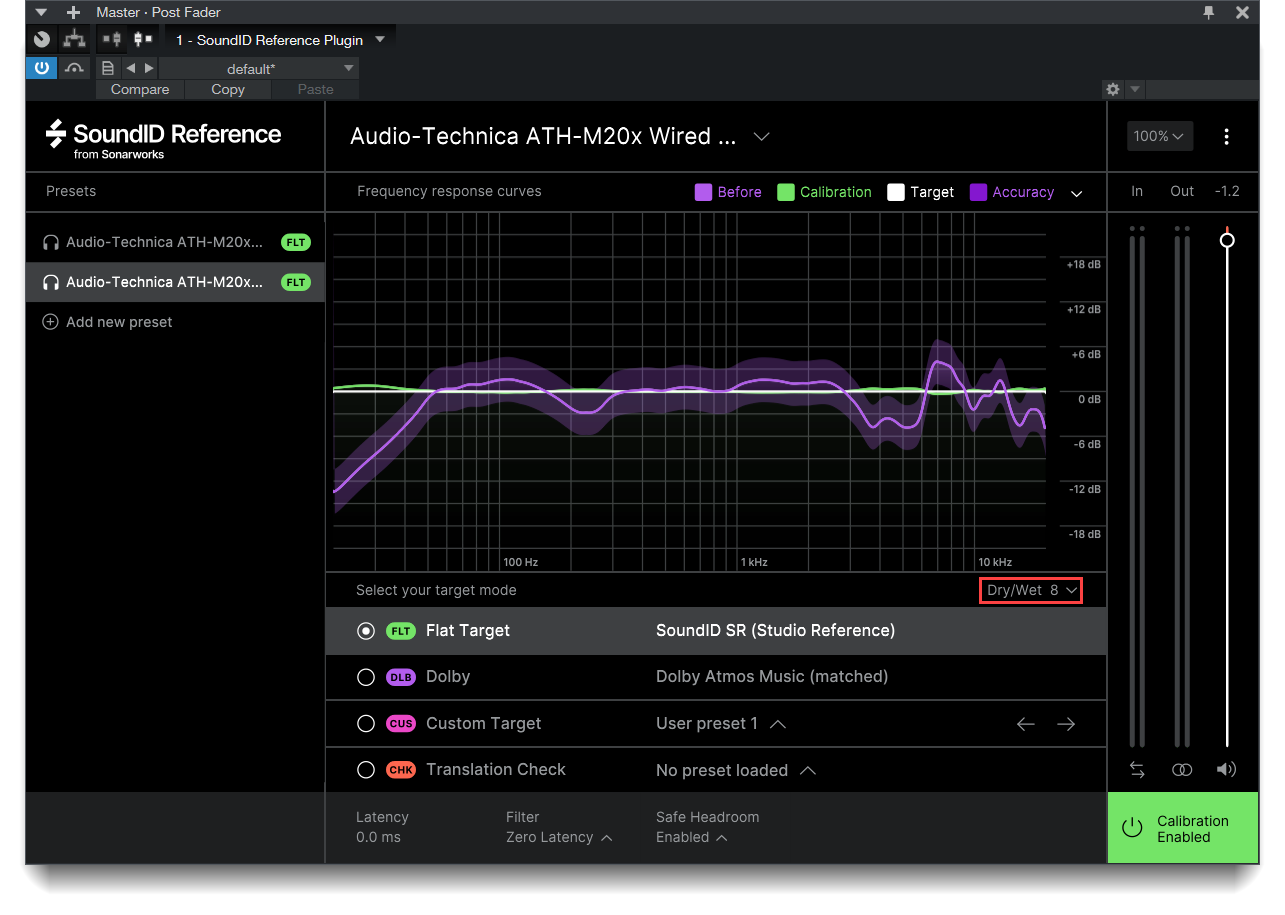Open the SoundID Reference Plugin selector dropdown
The image size is (1285, 915).
280,40
